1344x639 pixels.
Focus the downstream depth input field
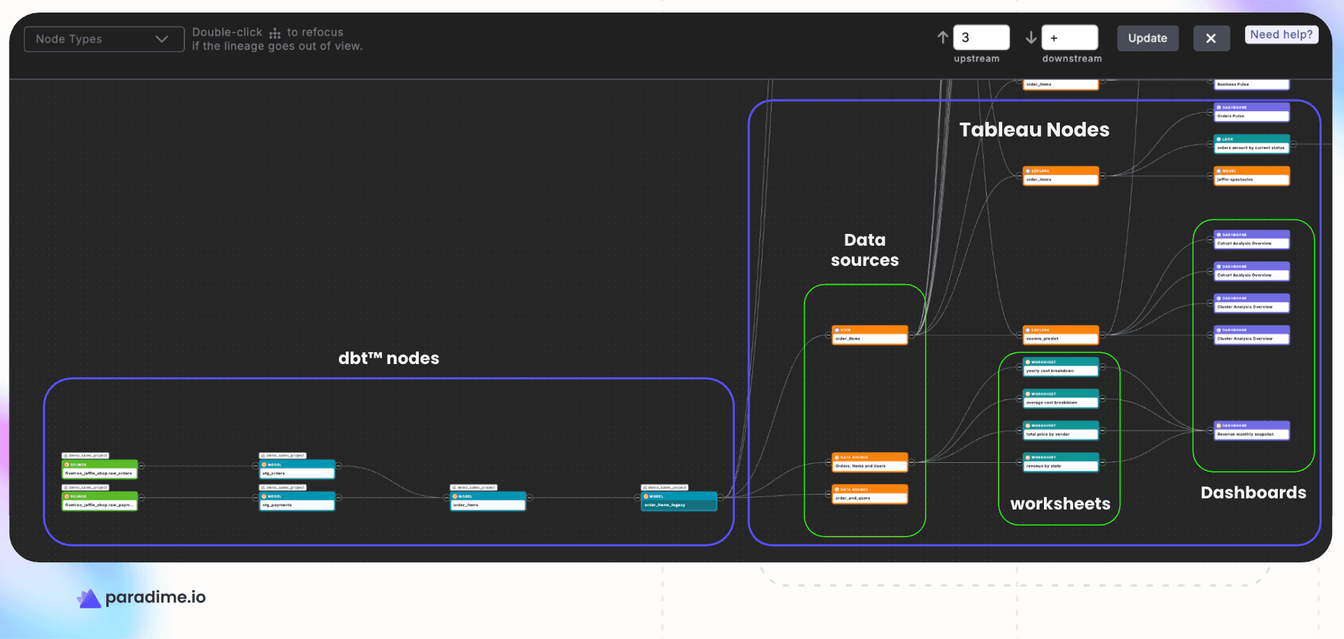click(x=1069, y=38)
